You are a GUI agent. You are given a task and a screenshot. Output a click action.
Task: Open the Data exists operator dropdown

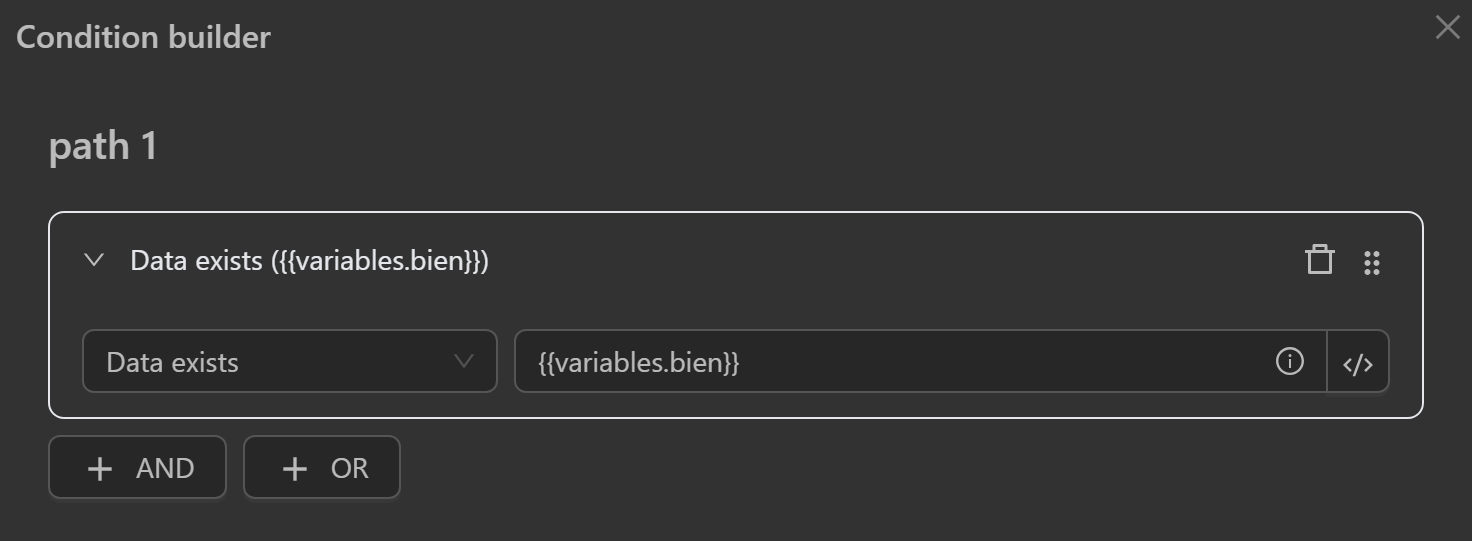click(289, 361)
